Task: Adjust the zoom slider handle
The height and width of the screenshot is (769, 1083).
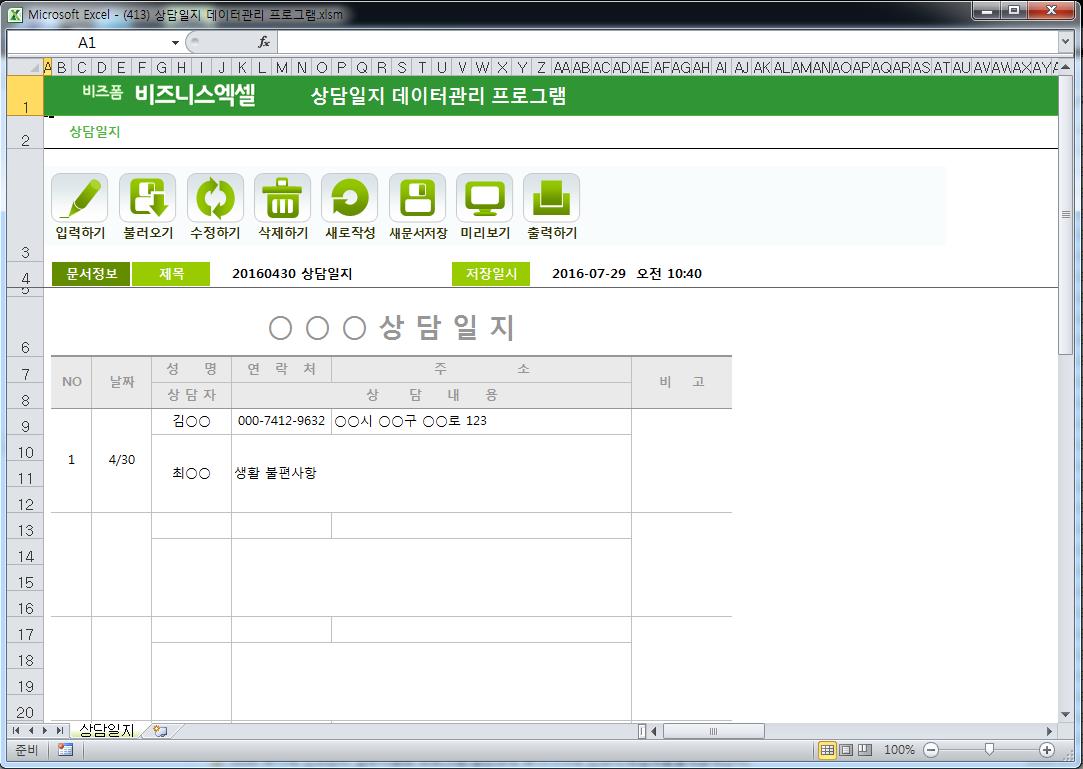Action: (989, 750)
